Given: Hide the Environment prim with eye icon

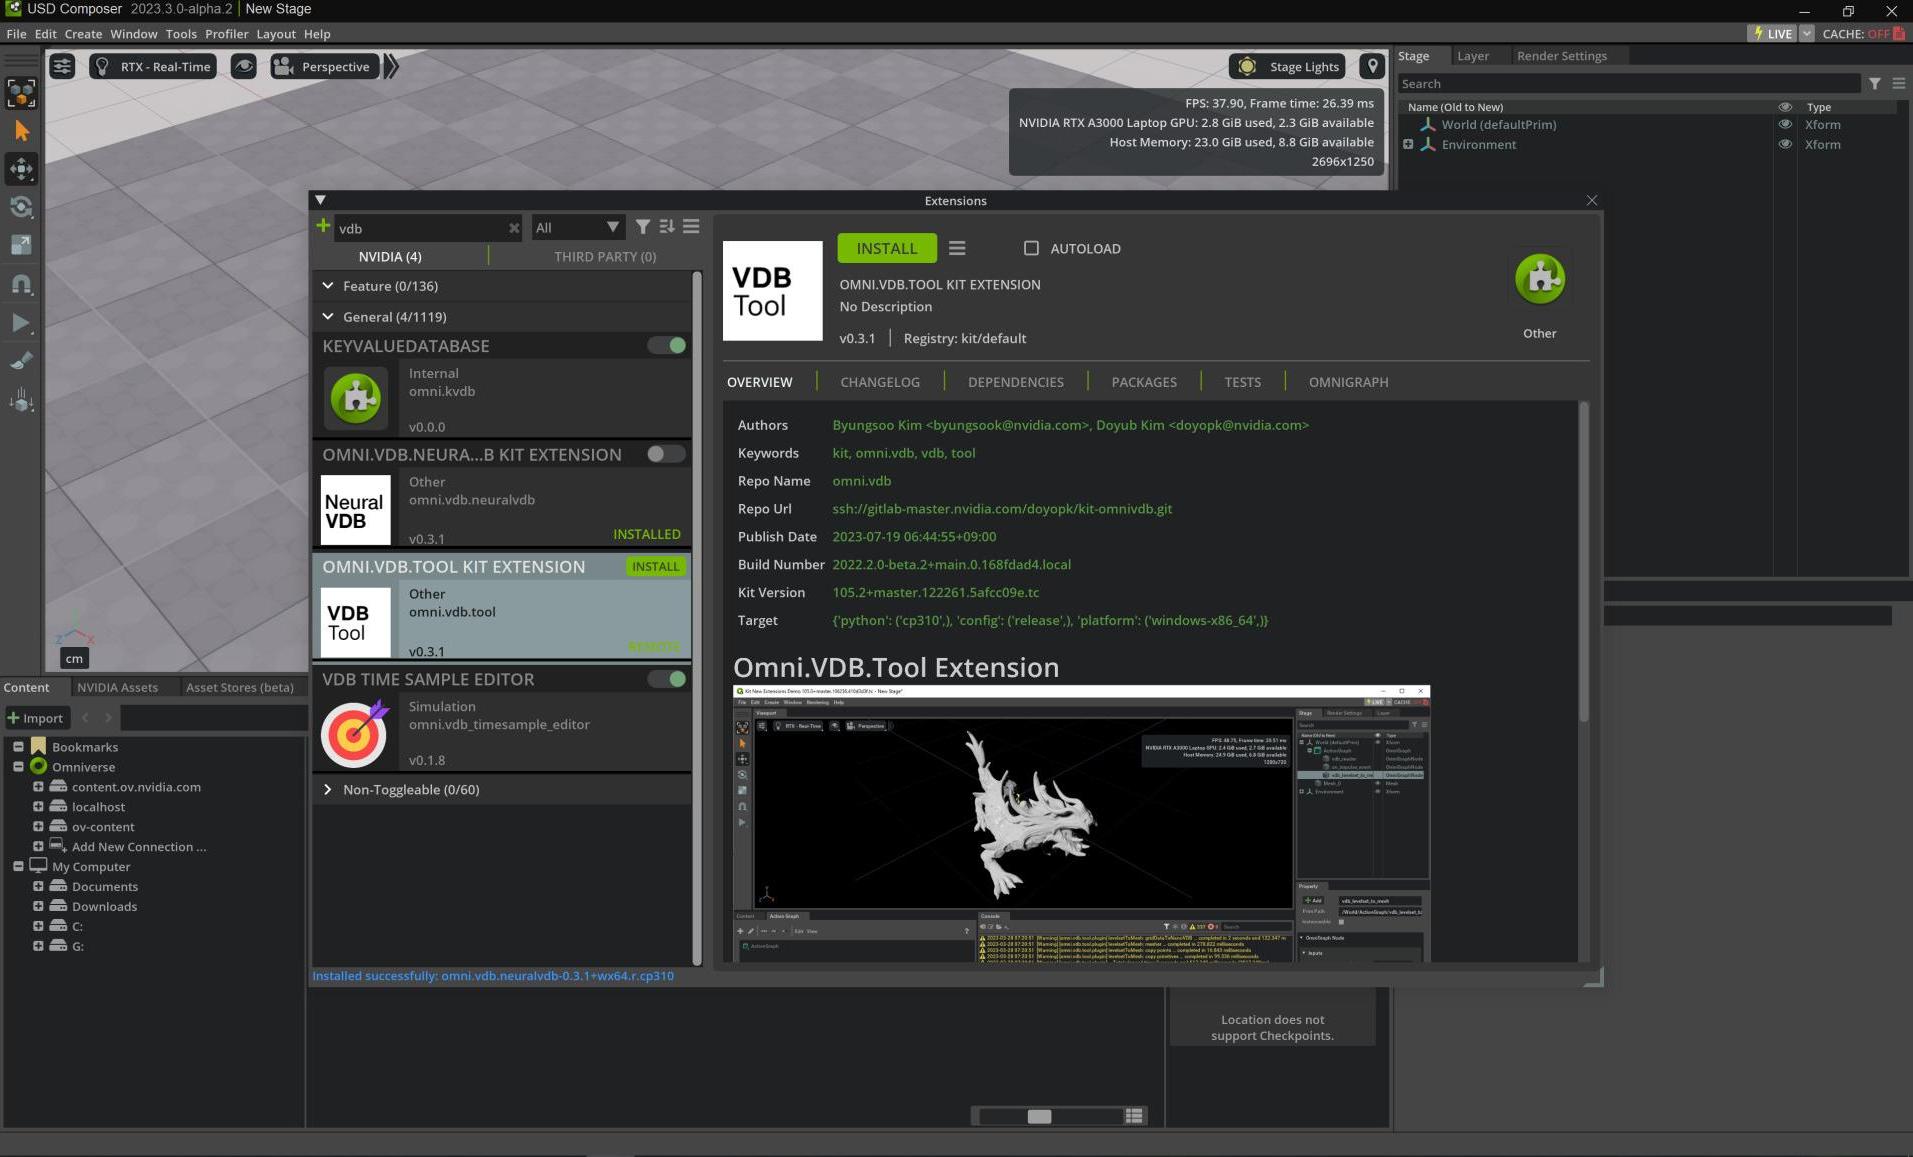Looking at the screenshot, I should pos(1785,144).
